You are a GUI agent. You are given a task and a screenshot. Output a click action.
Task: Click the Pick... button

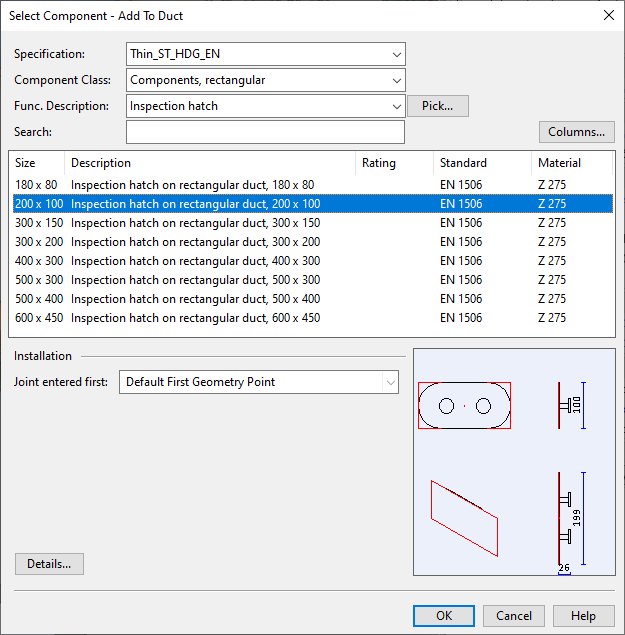(x=438, y=106)
